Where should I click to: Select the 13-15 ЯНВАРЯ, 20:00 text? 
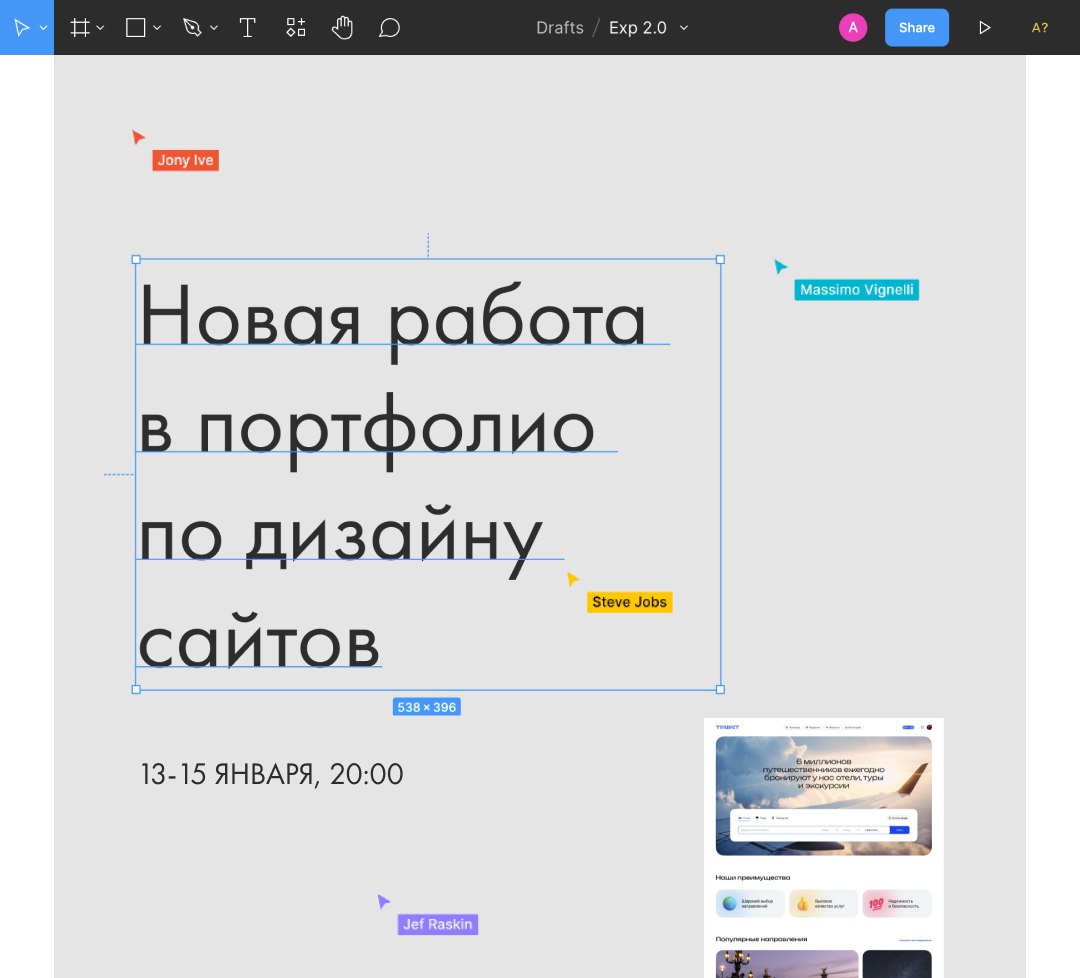point(272,774)
